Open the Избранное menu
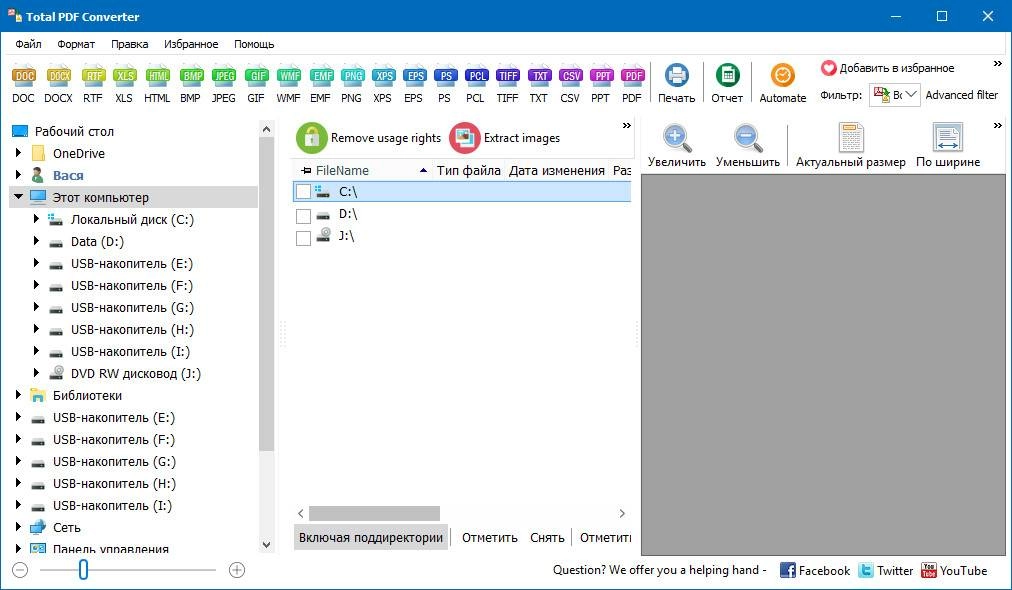1012x590 pixels. coord(191,44)
